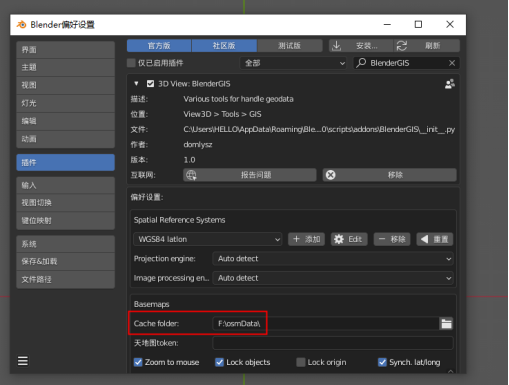This screenshot has width=509, height=385.
Task: Select the 插件 preferences section
Action: pyautogui.click(x=66, y=162)
